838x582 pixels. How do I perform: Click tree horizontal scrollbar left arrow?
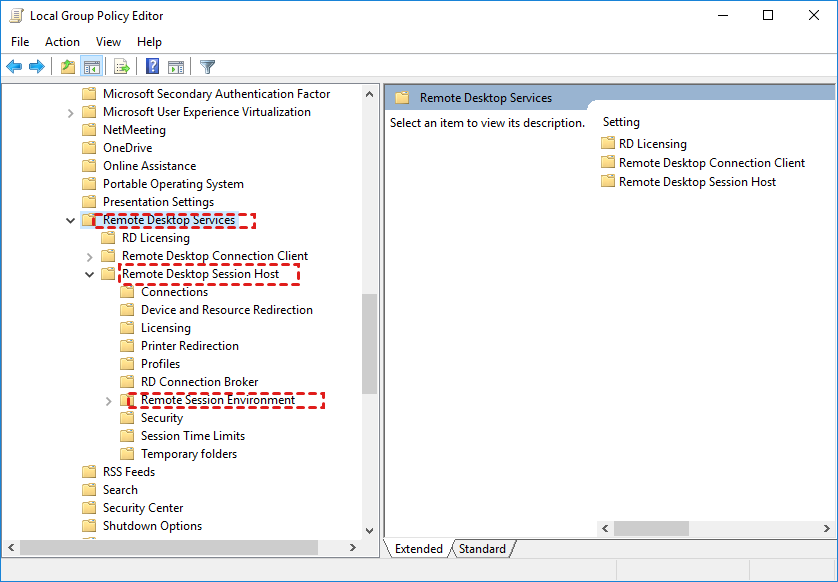click(x=11, y=547)
